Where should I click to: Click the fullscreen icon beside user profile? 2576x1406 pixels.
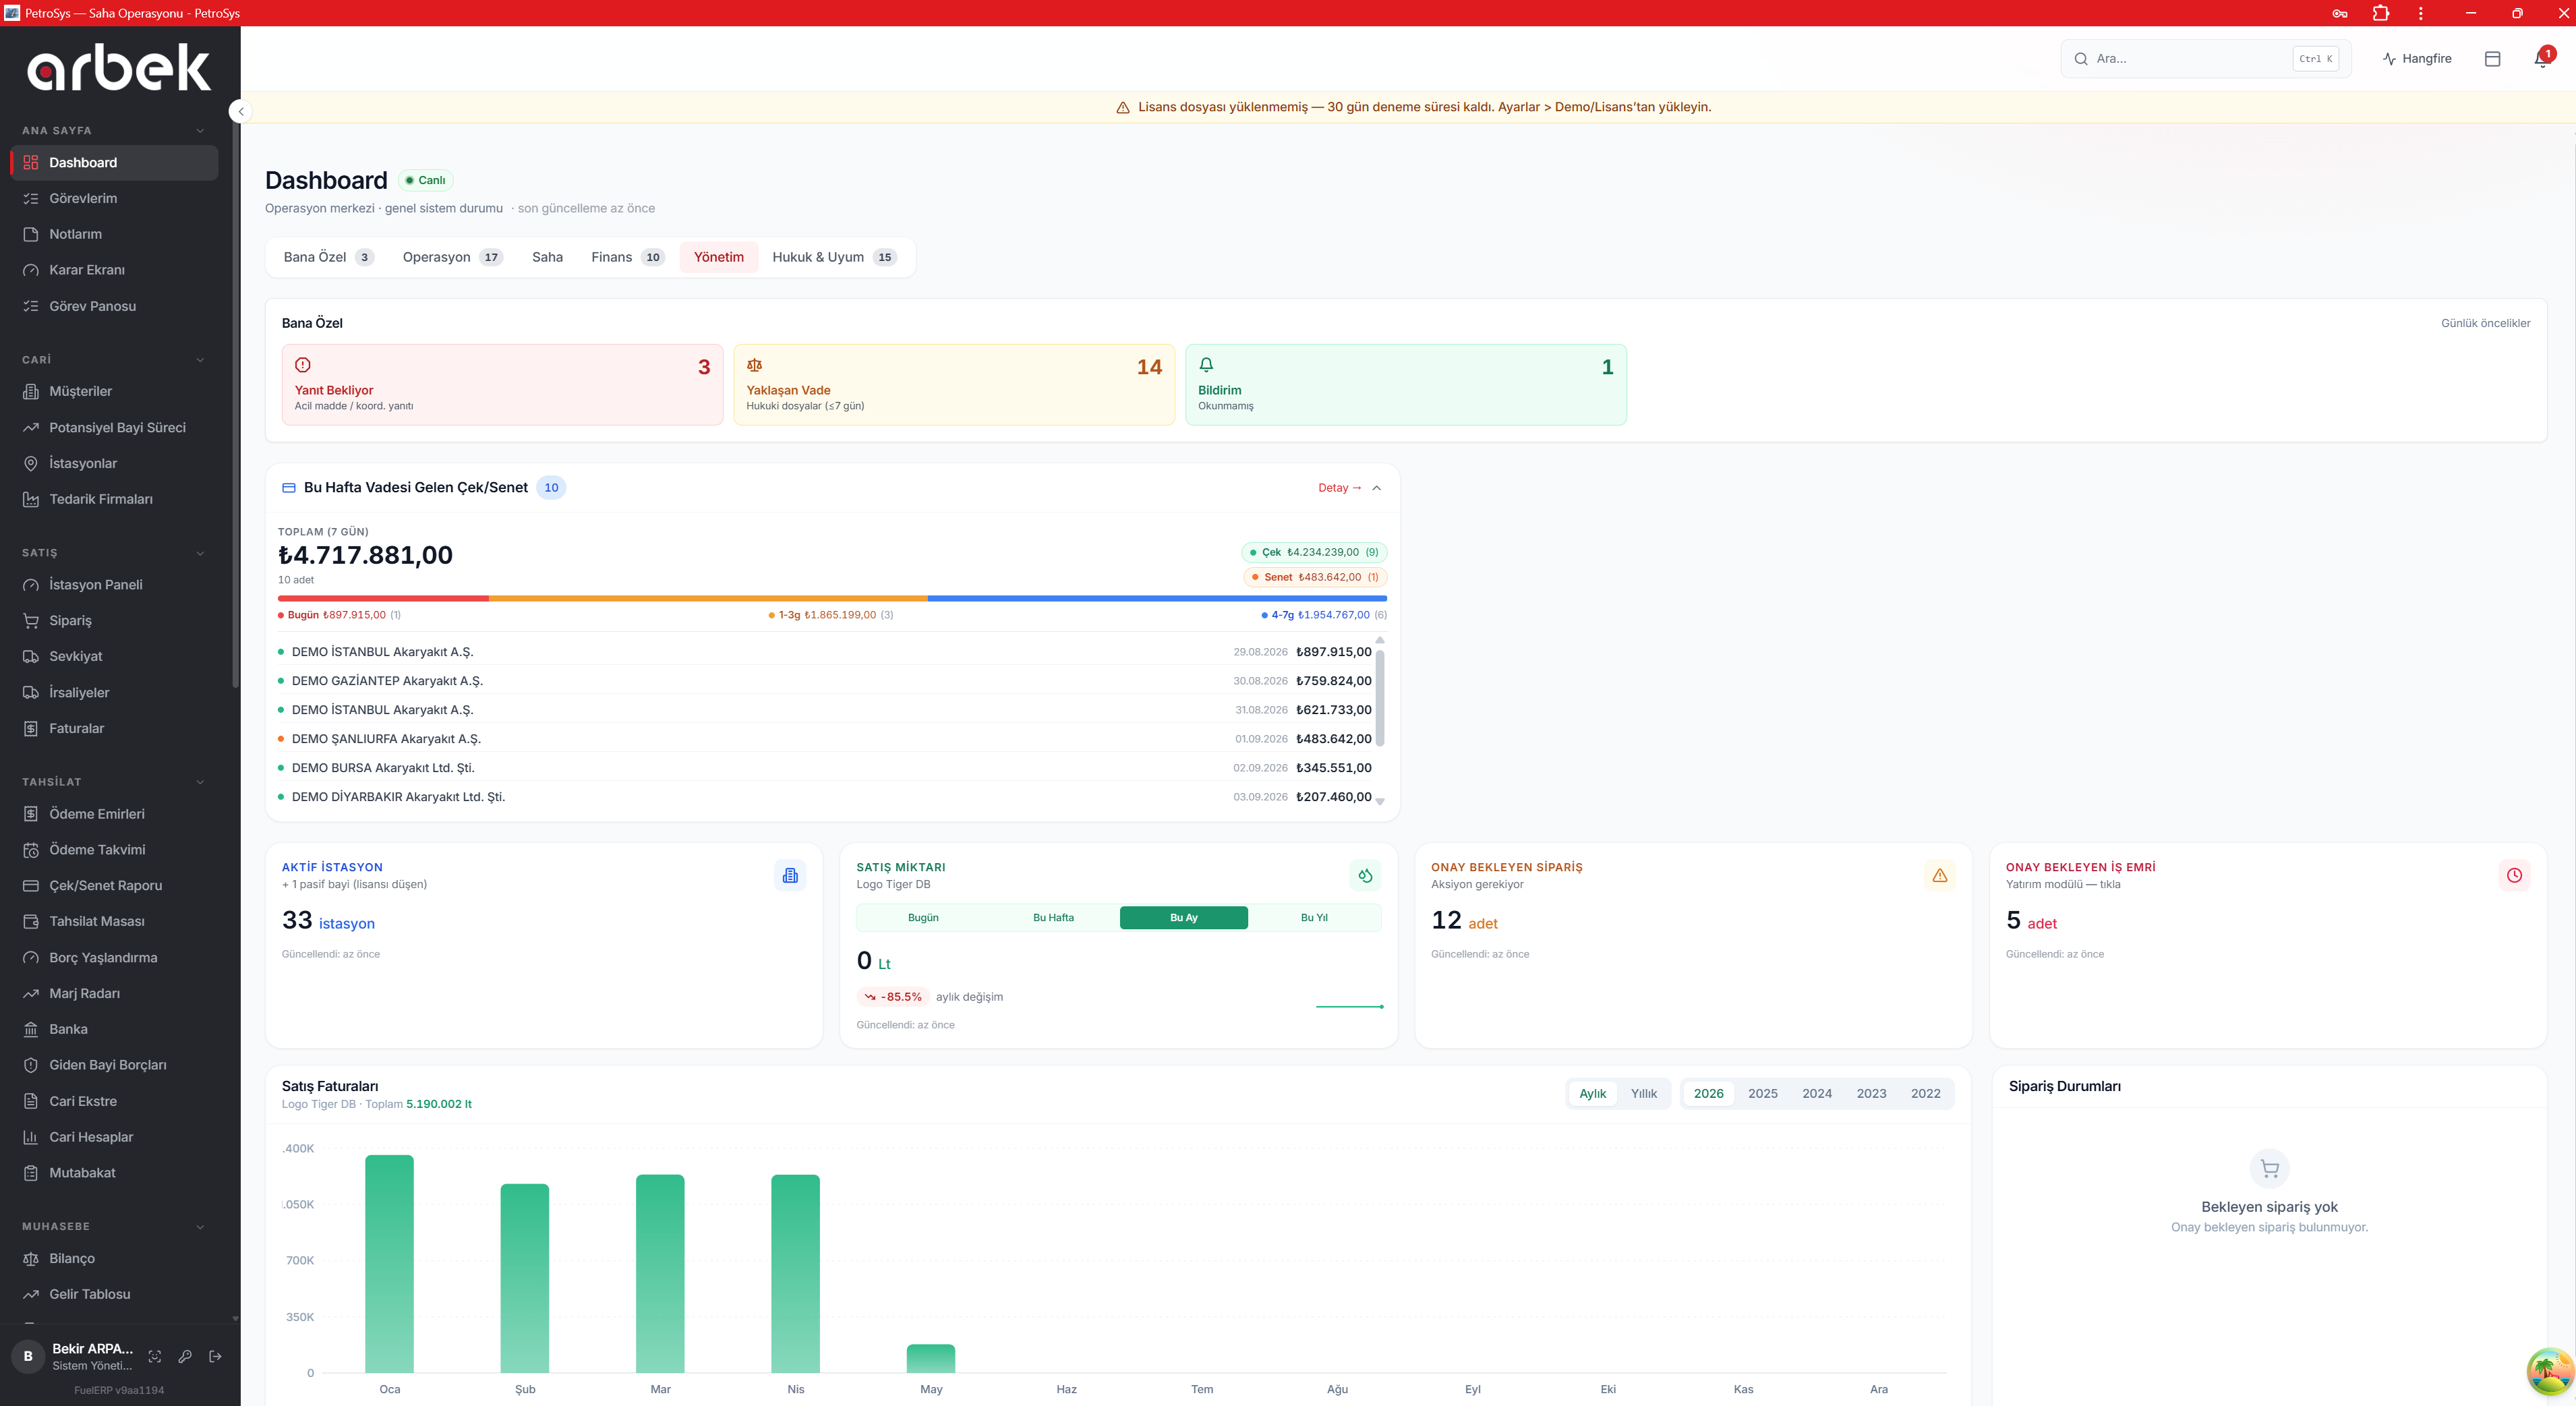click(155, 1356)
